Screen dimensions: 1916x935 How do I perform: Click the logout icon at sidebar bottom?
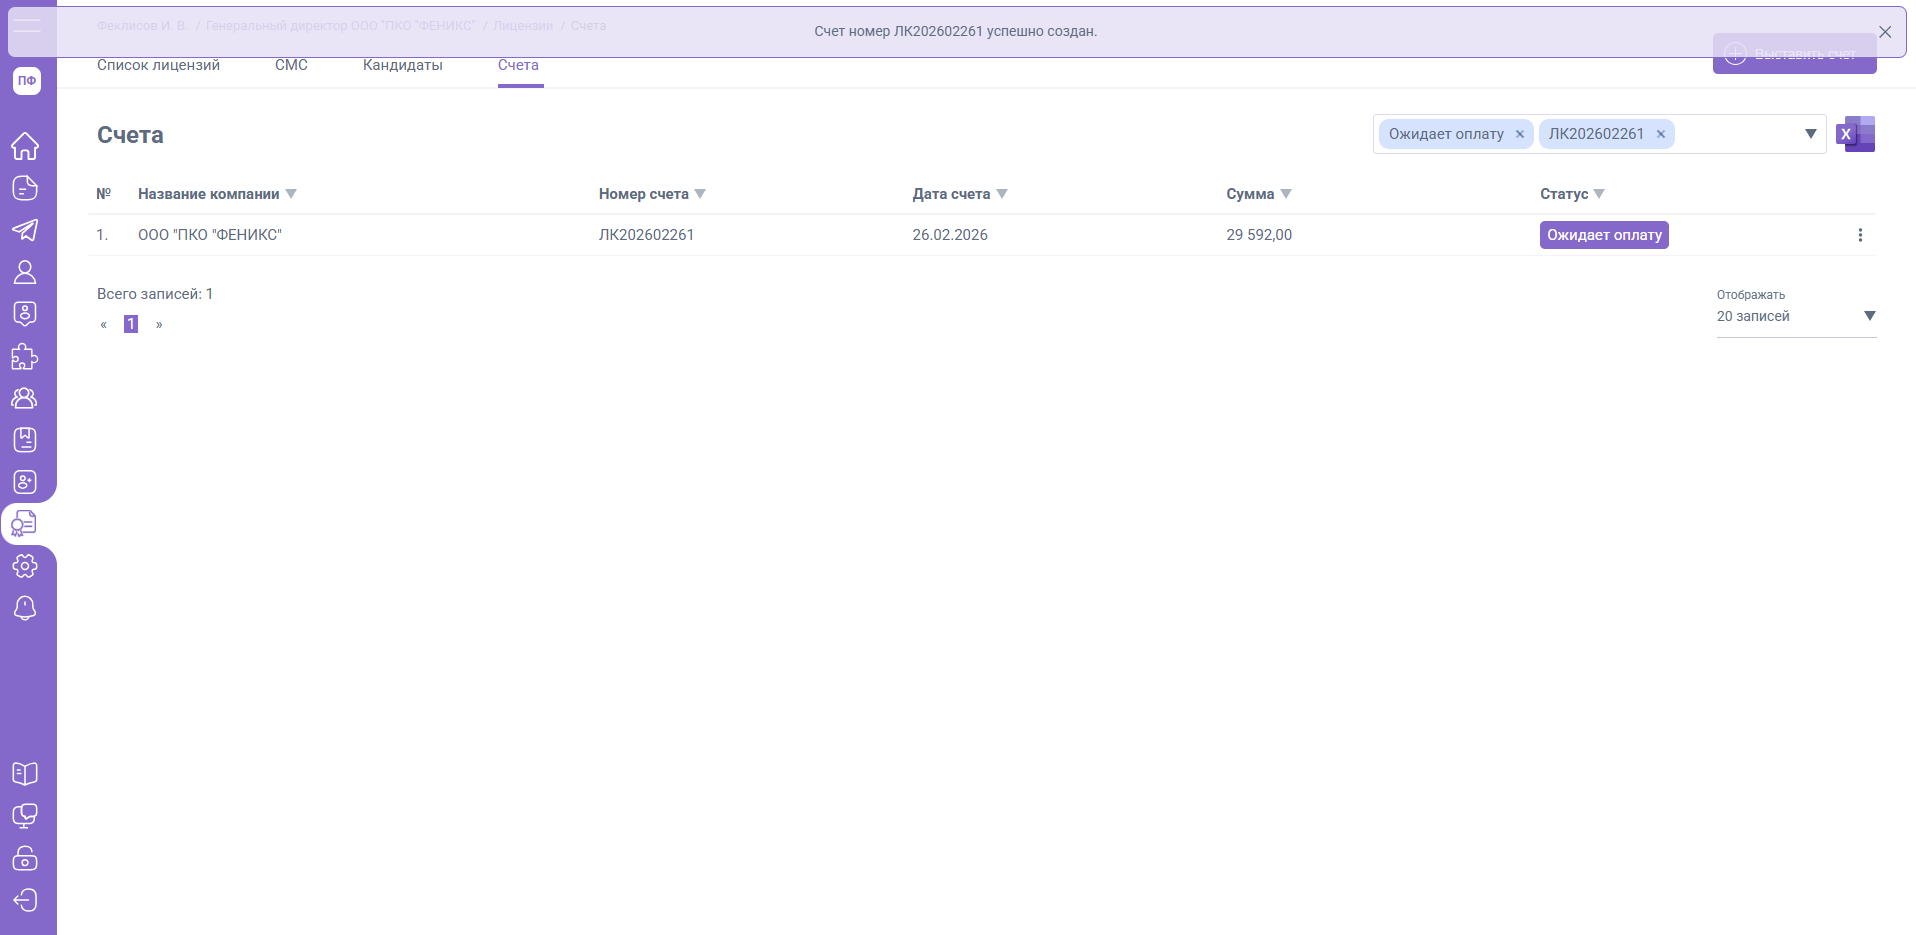click(25, 900)
